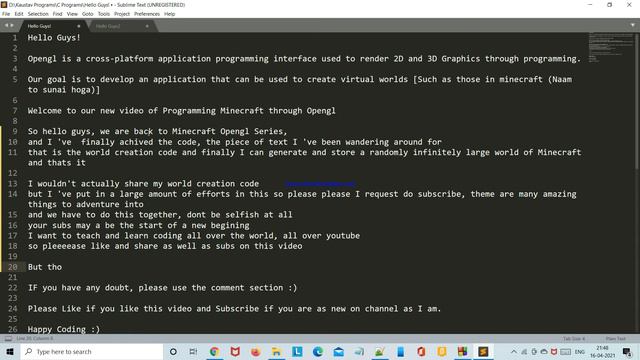Open the Project menu
The width and height of the screenshot is (640, 360).
click(122, 14)
